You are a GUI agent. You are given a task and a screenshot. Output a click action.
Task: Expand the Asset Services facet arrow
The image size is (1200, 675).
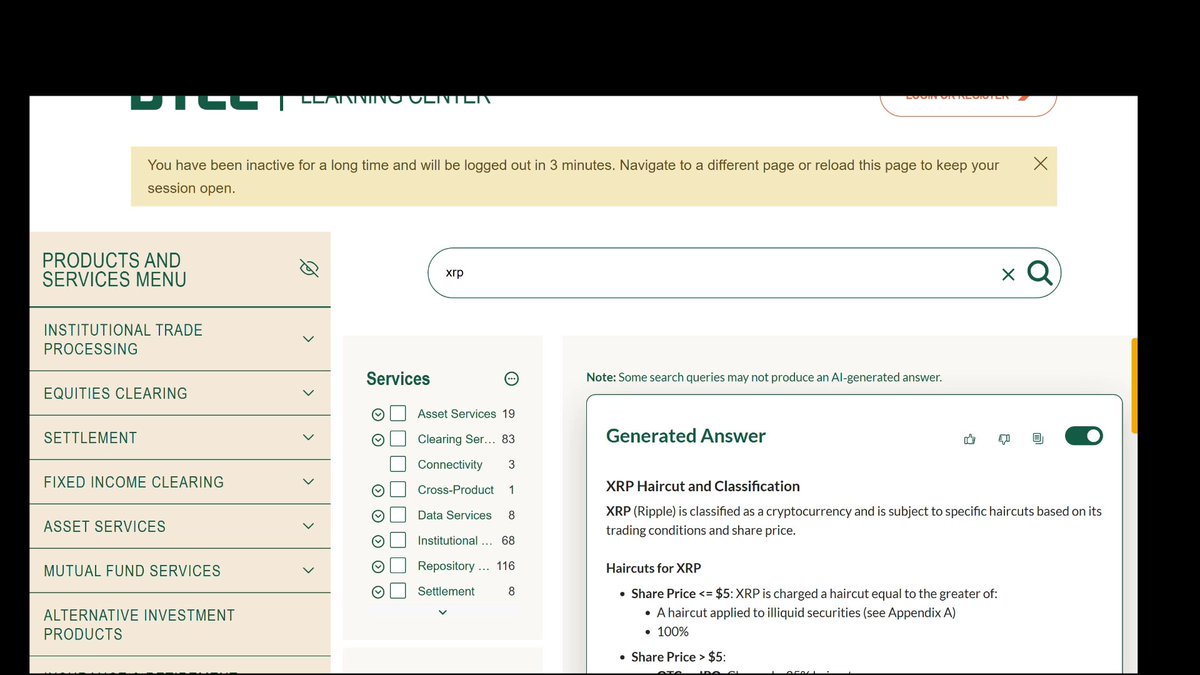[378, 414]
